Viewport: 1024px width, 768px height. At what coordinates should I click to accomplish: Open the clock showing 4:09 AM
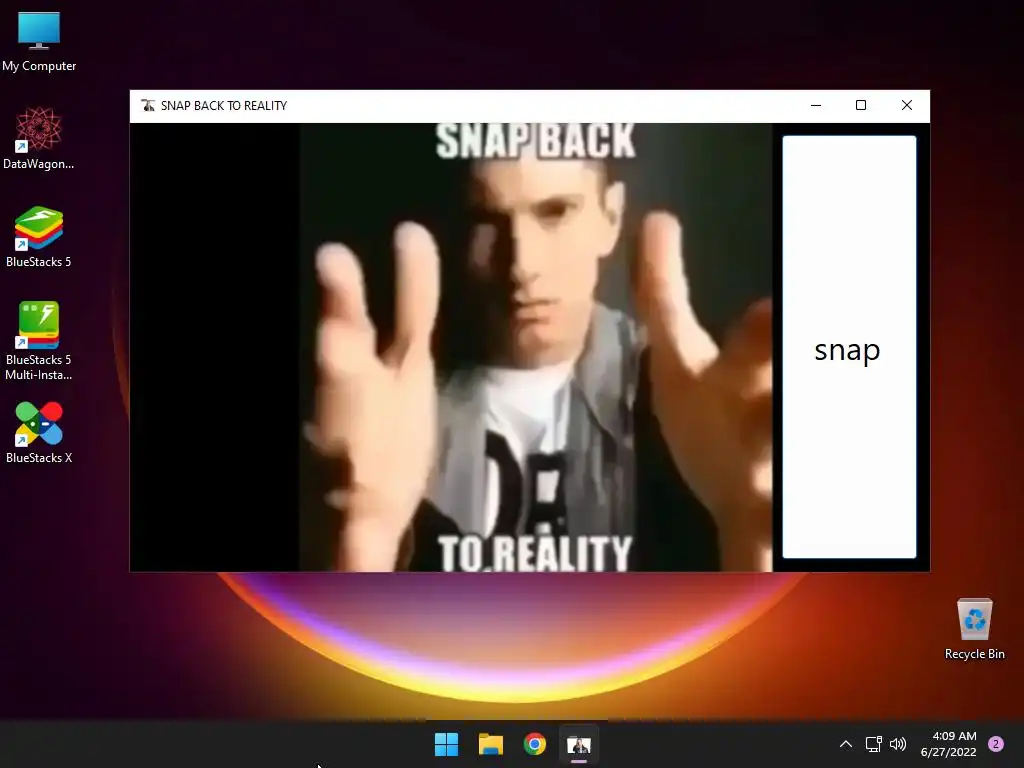point(949,744)
